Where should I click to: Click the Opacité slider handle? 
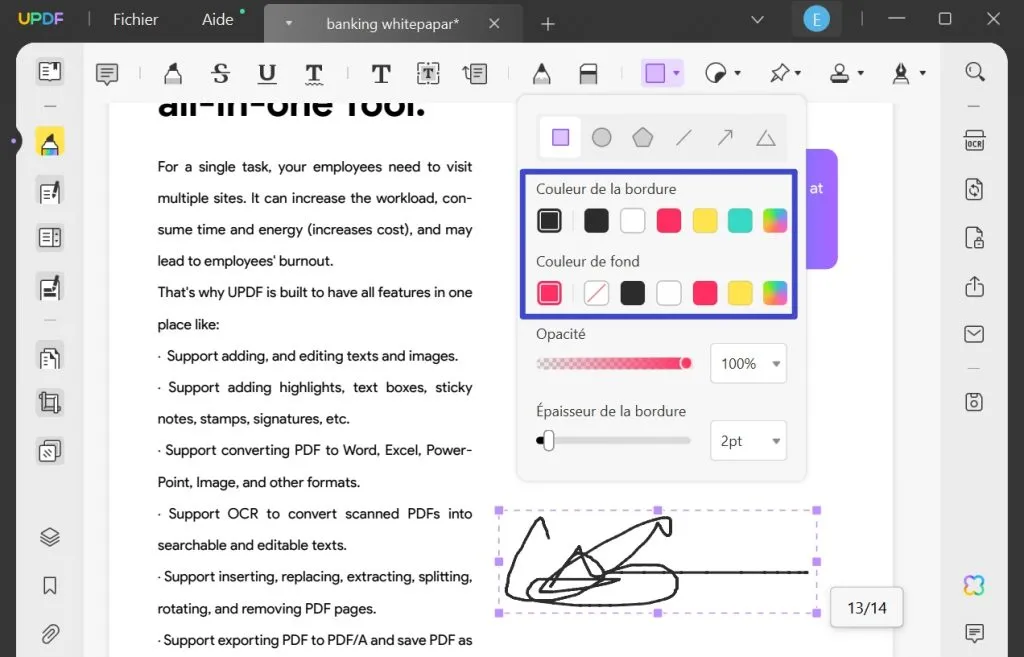click(686, 363)
